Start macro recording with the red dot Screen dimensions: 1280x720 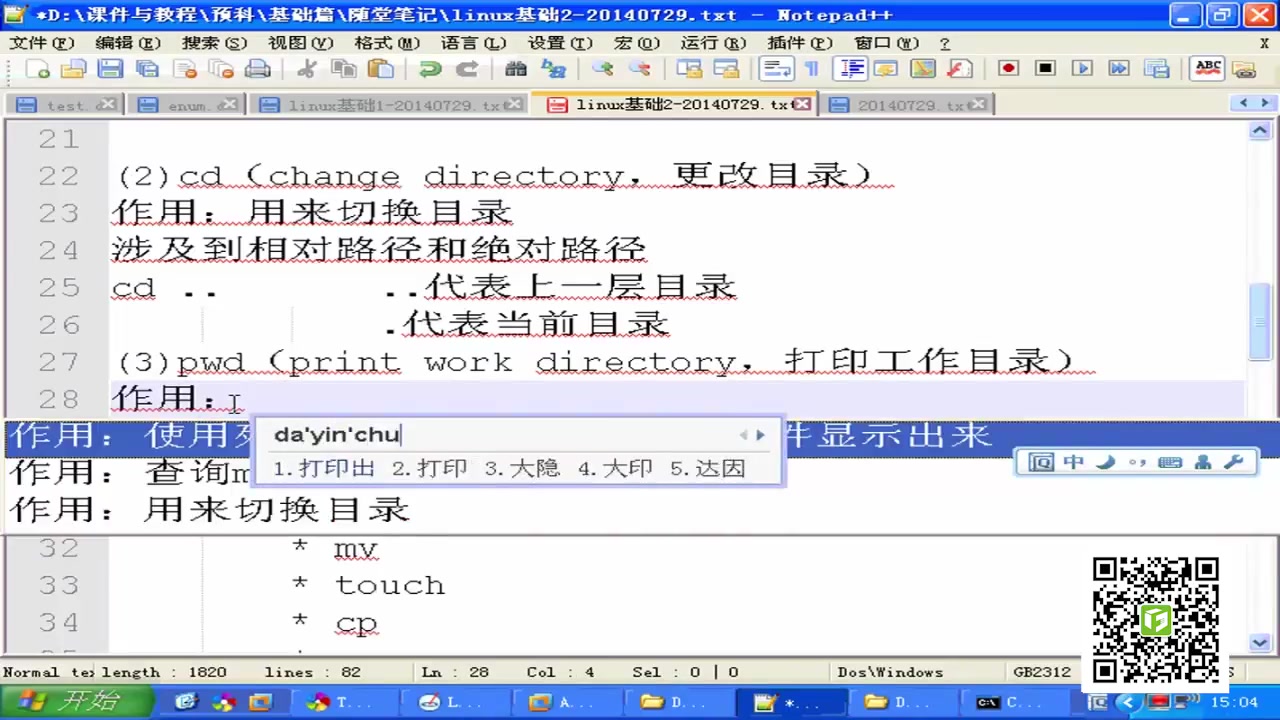(x=1008, y=68)
